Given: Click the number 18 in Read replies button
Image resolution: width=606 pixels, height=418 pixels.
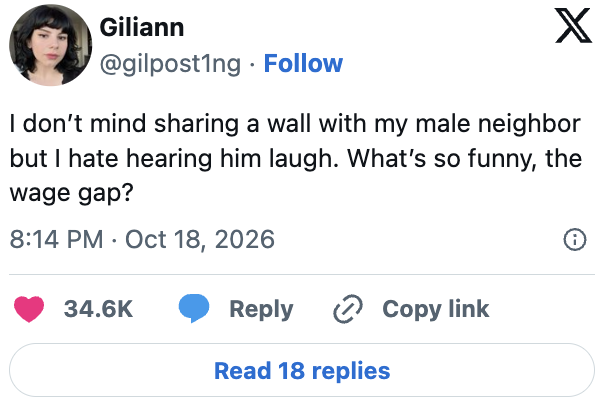Looking at the screenshot, I should [291, 370].
